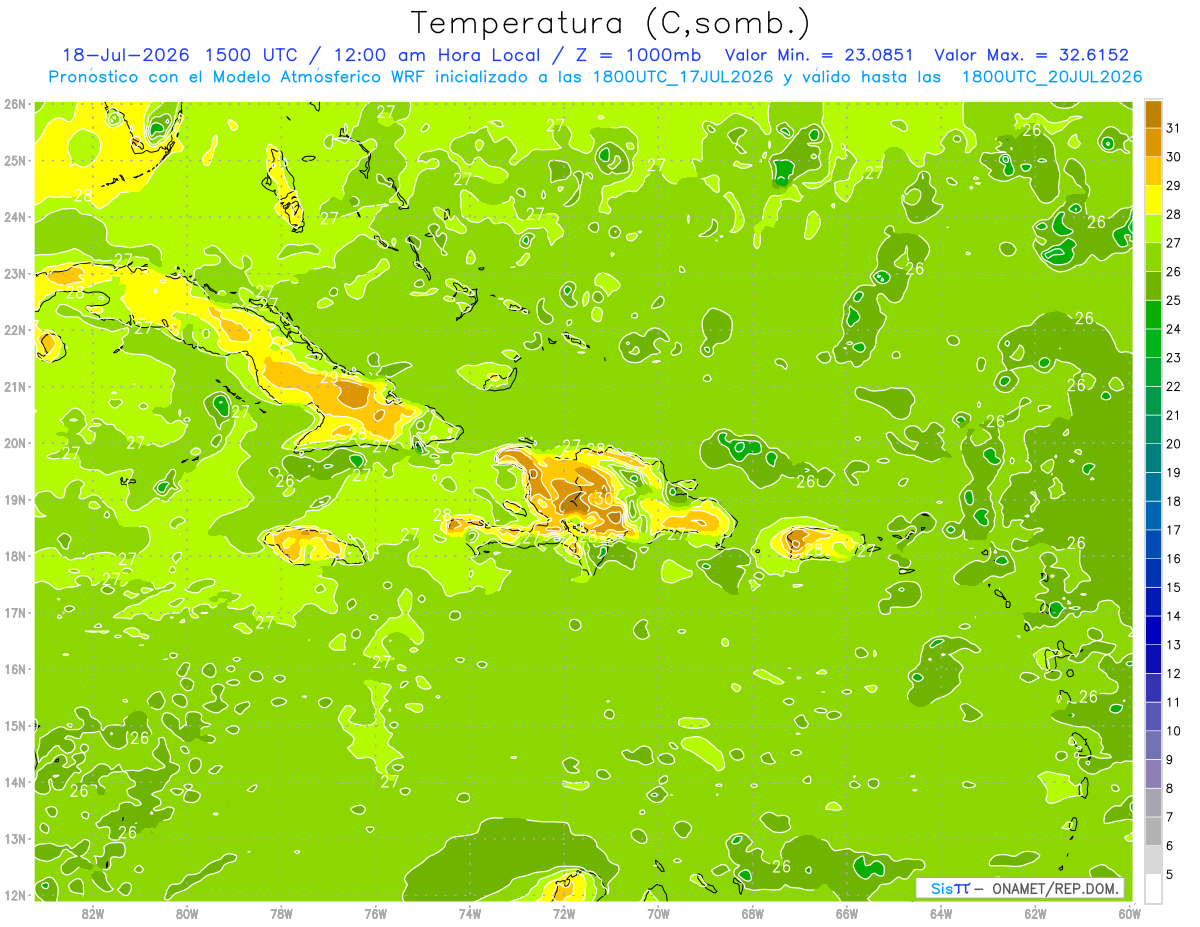
Task: Click the 22N latitude axis label
Action: coord(14,330)
